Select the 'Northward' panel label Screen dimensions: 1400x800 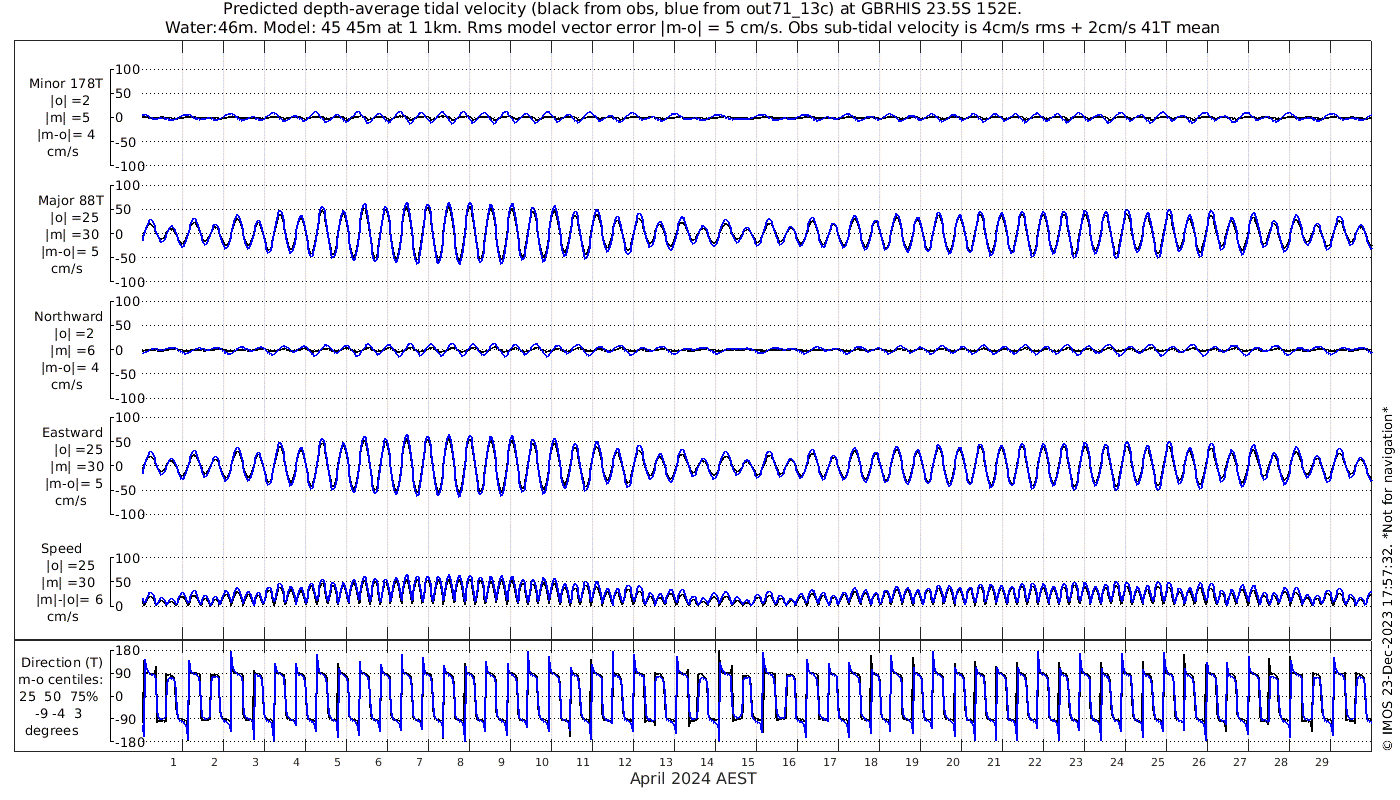click(68, 316)
